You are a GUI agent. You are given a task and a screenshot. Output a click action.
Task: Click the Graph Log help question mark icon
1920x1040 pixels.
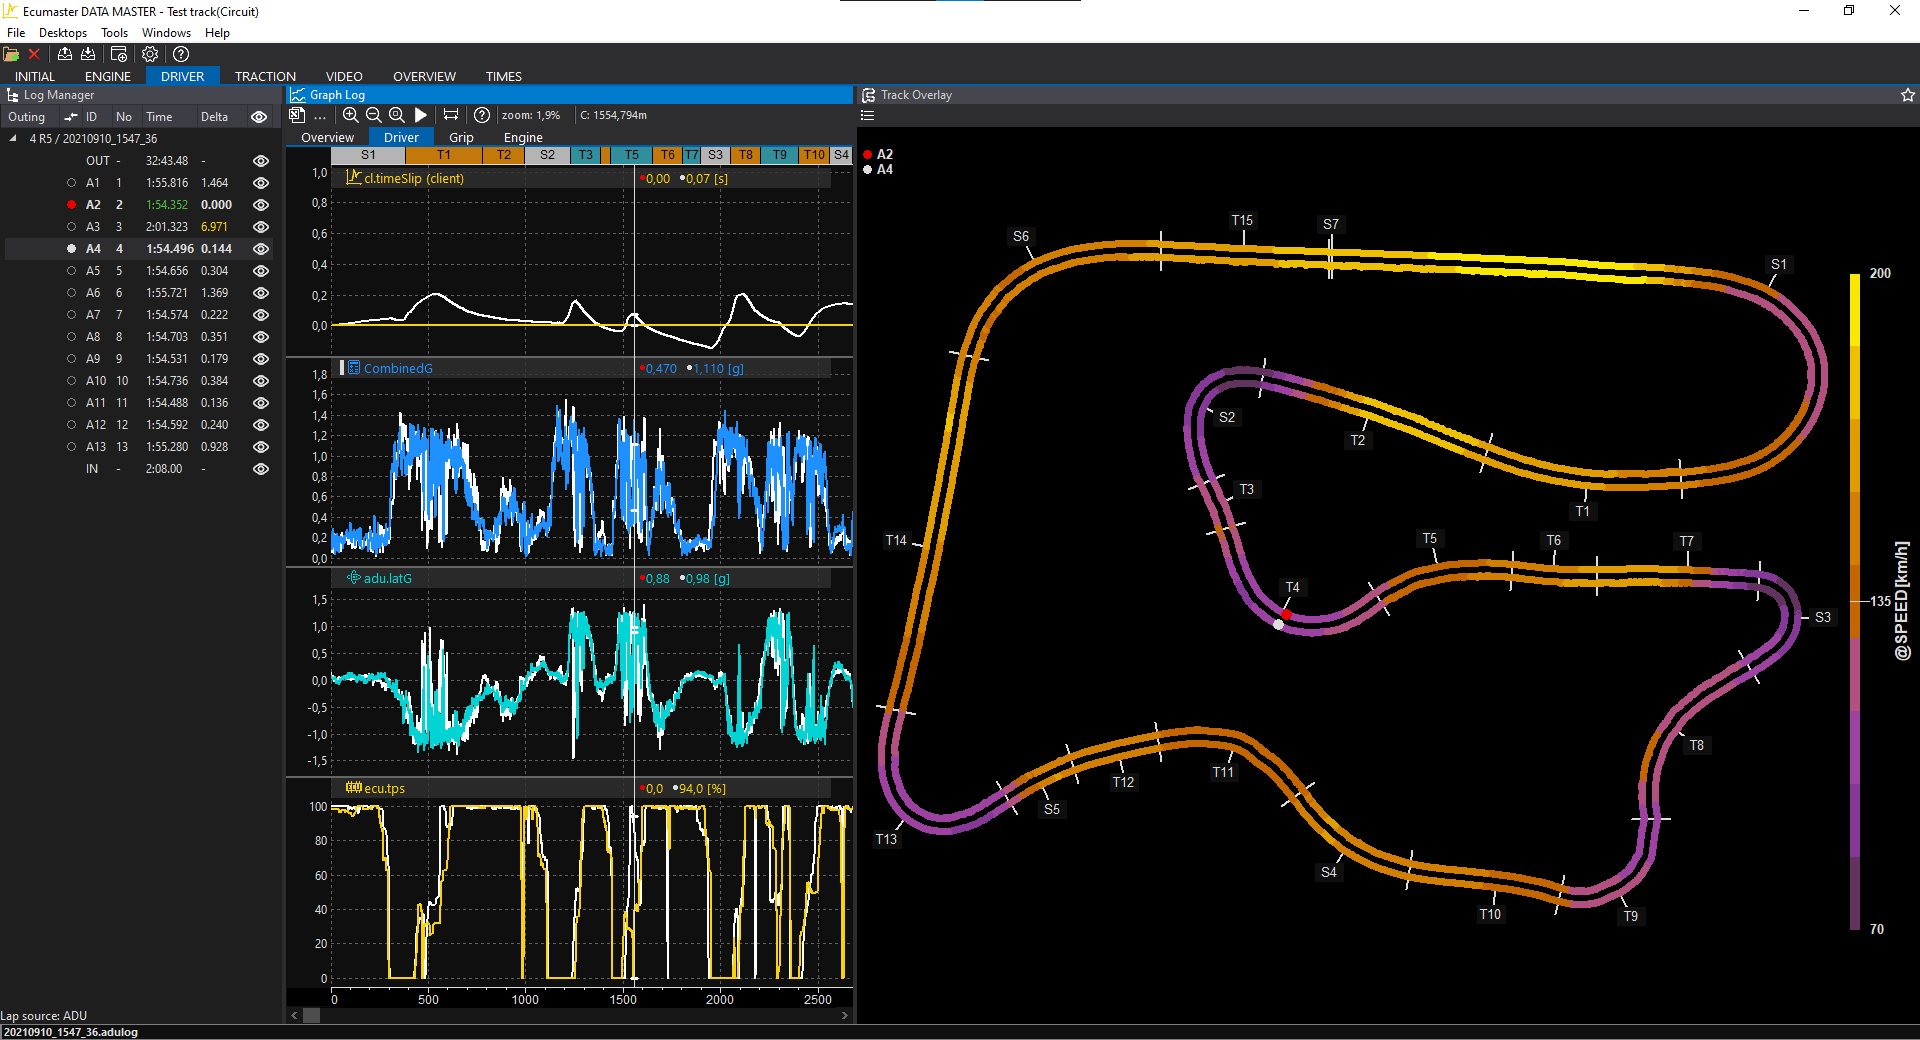[481, 115]
